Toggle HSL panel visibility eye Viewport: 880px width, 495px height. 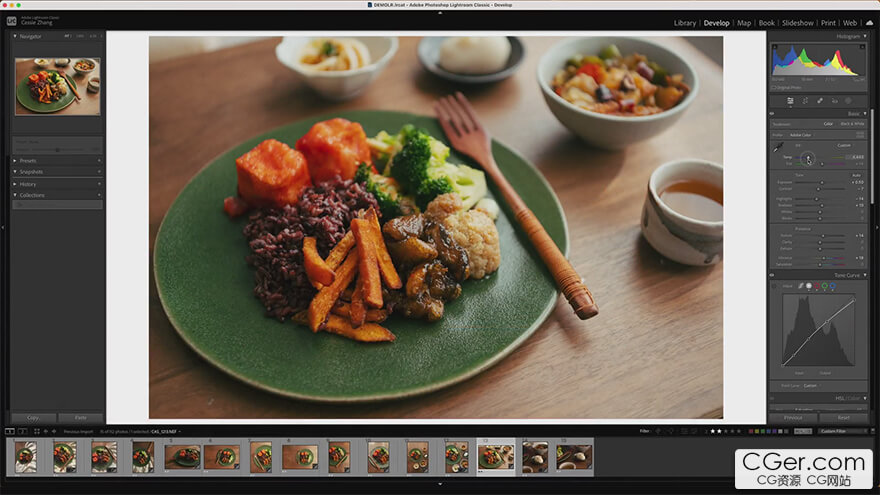click(x=772, y=398)
